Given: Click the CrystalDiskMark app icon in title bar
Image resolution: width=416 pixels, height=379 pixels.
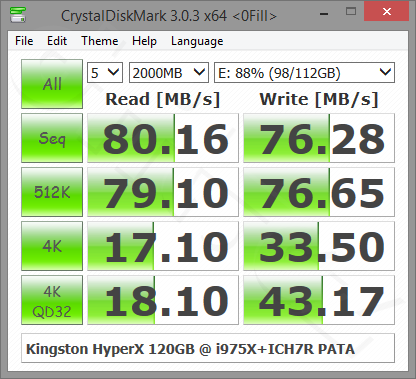Looking at the screenshot, I should pyautogui.click(x=18, y=14).
